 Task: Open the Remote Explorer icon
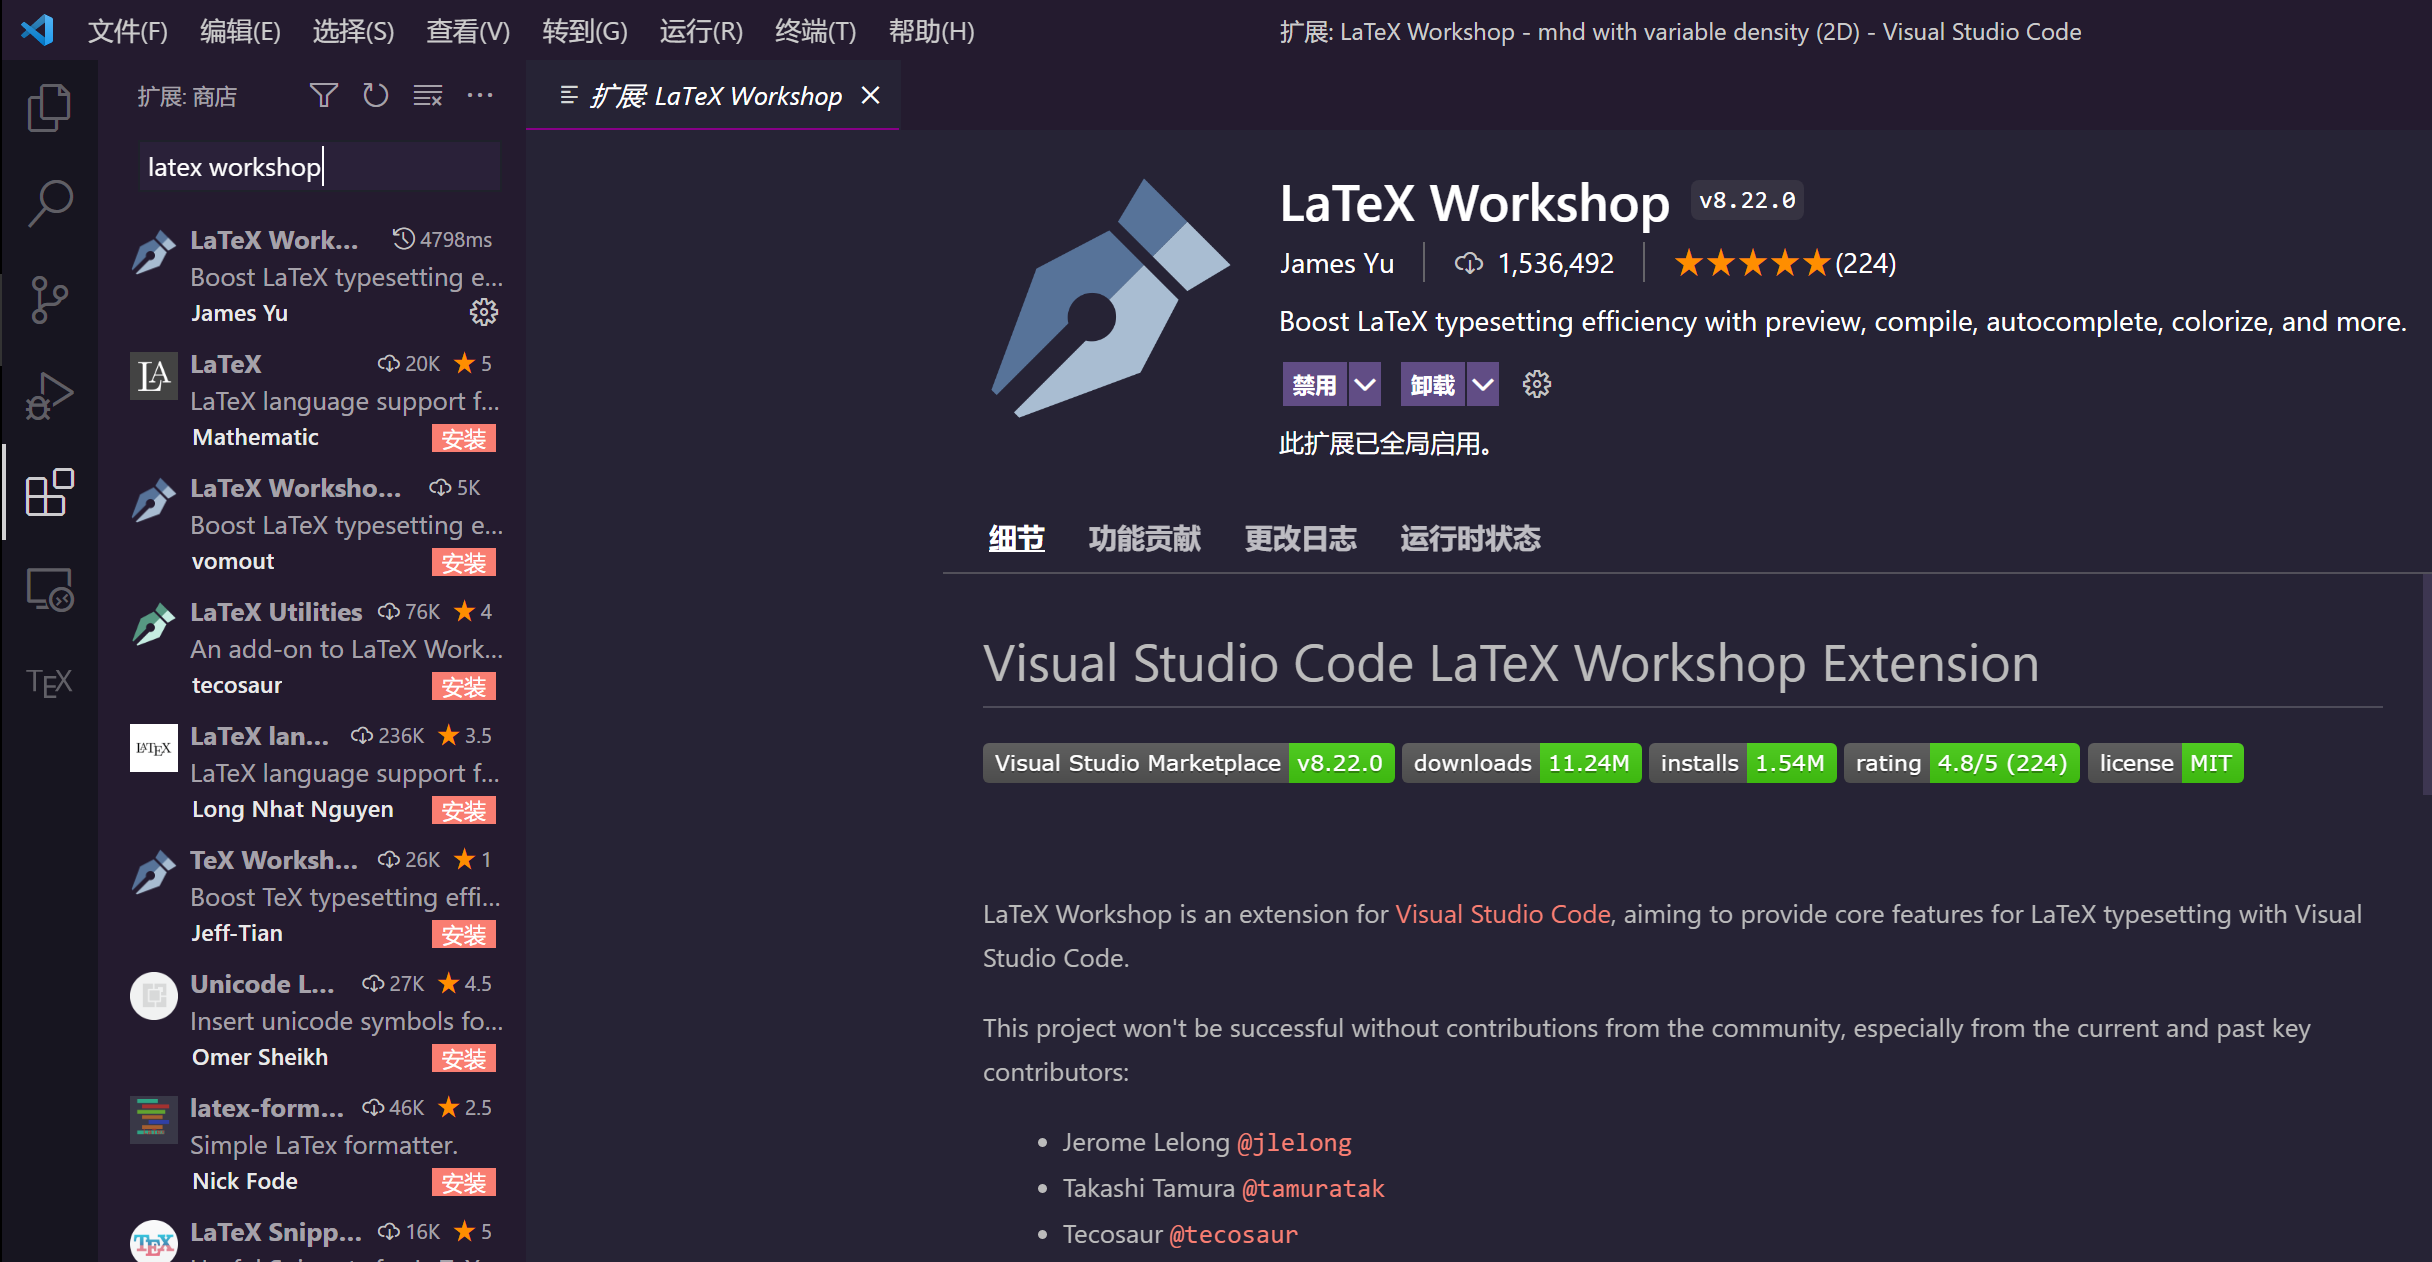point(49,590)
